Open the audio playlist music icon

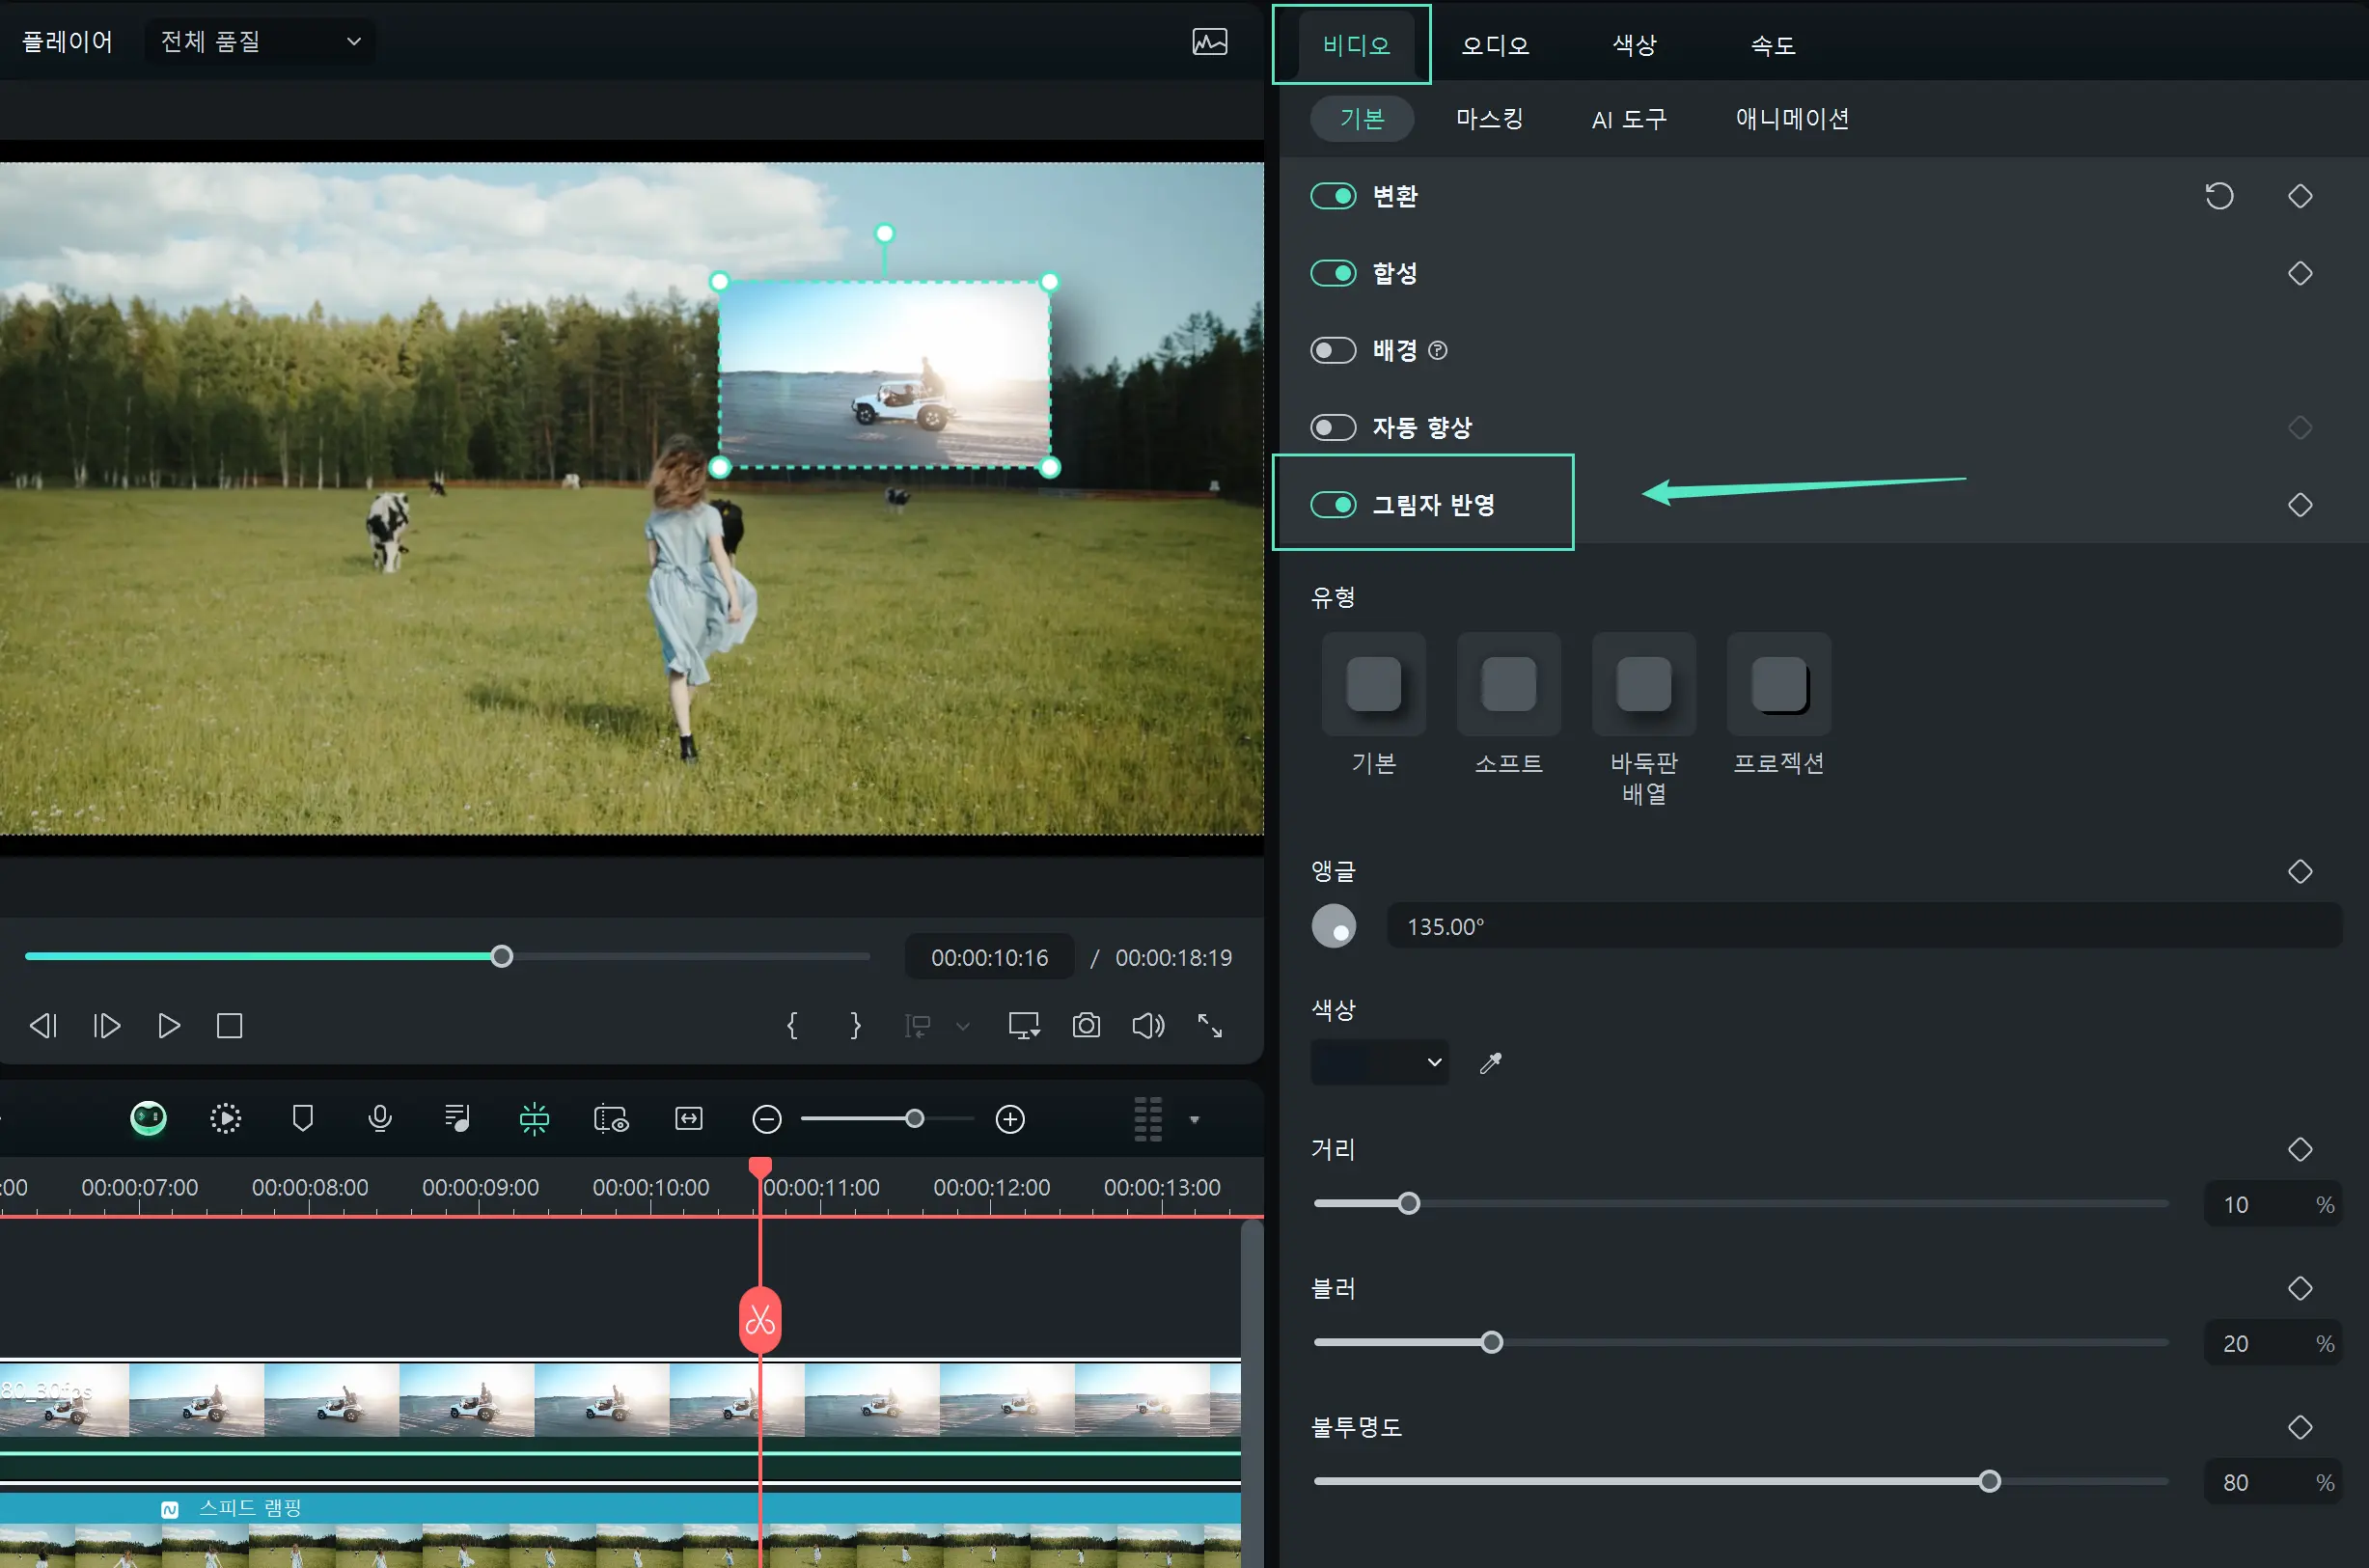457,1118
